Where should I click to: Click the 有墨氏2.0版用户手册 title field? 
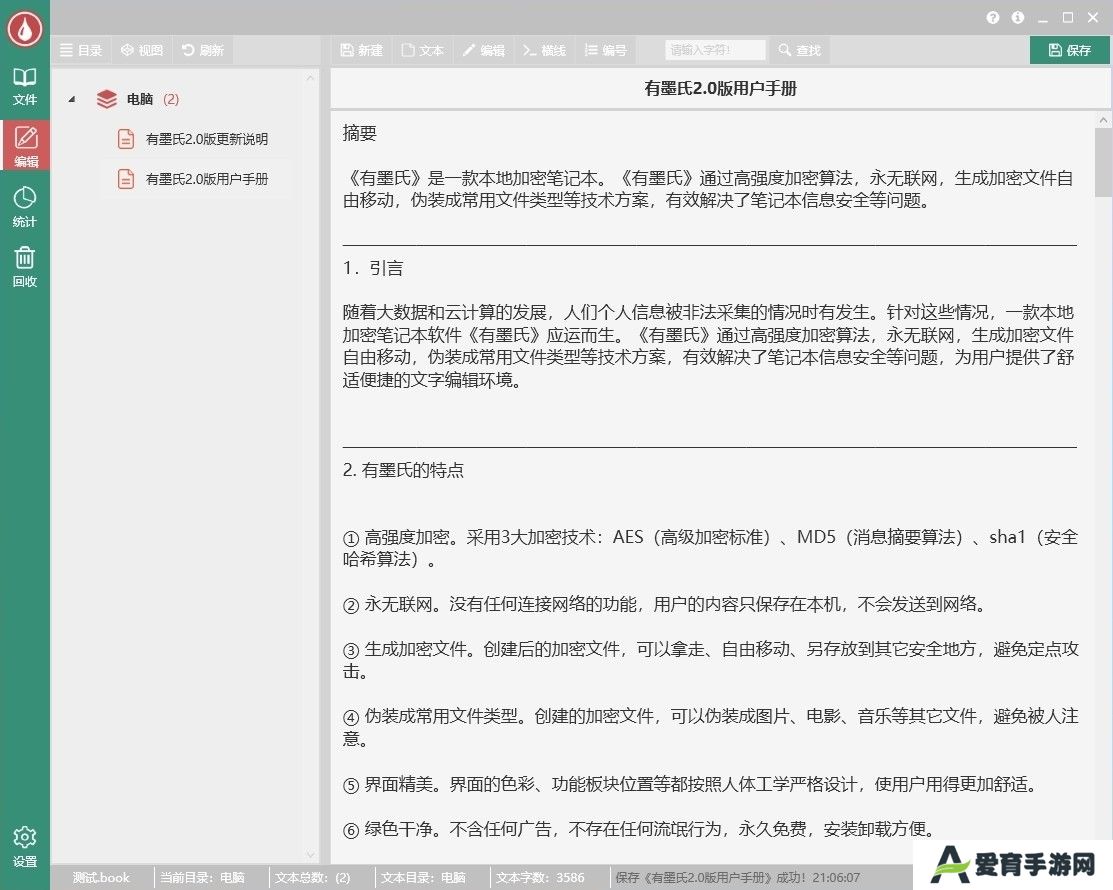[x=720, y=89]
